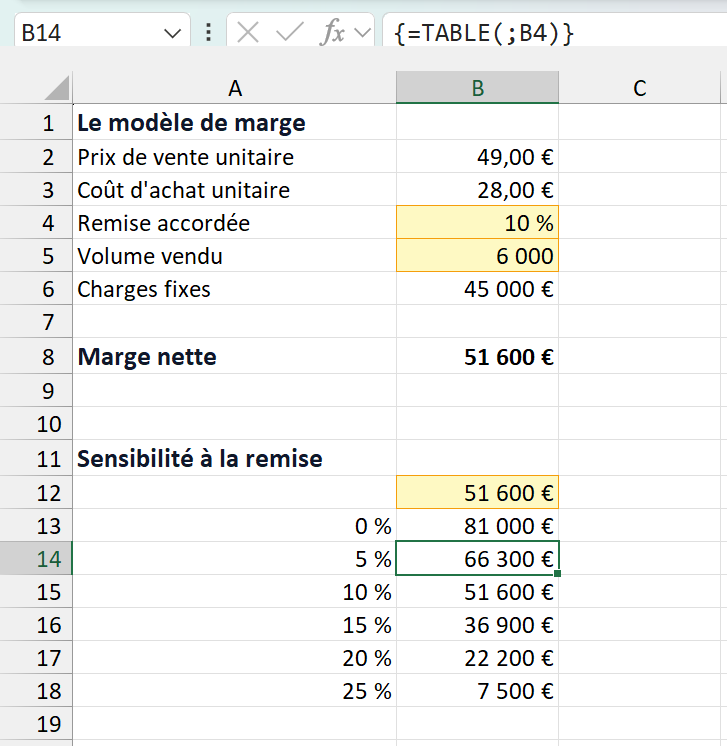The height and width of the screenshot is (746, 727).
Task: Click the cell with value 45 000 €
Action: click(x=477, y=289)
